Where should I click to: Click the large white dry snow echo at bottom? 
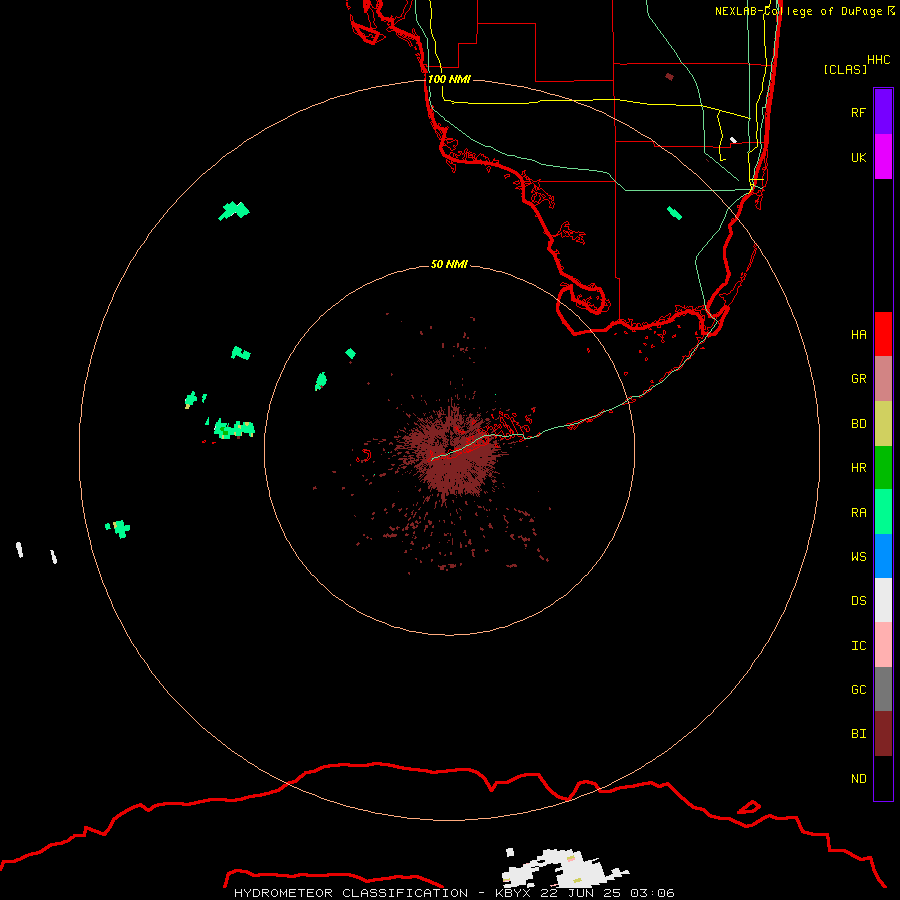click(565, 868)
